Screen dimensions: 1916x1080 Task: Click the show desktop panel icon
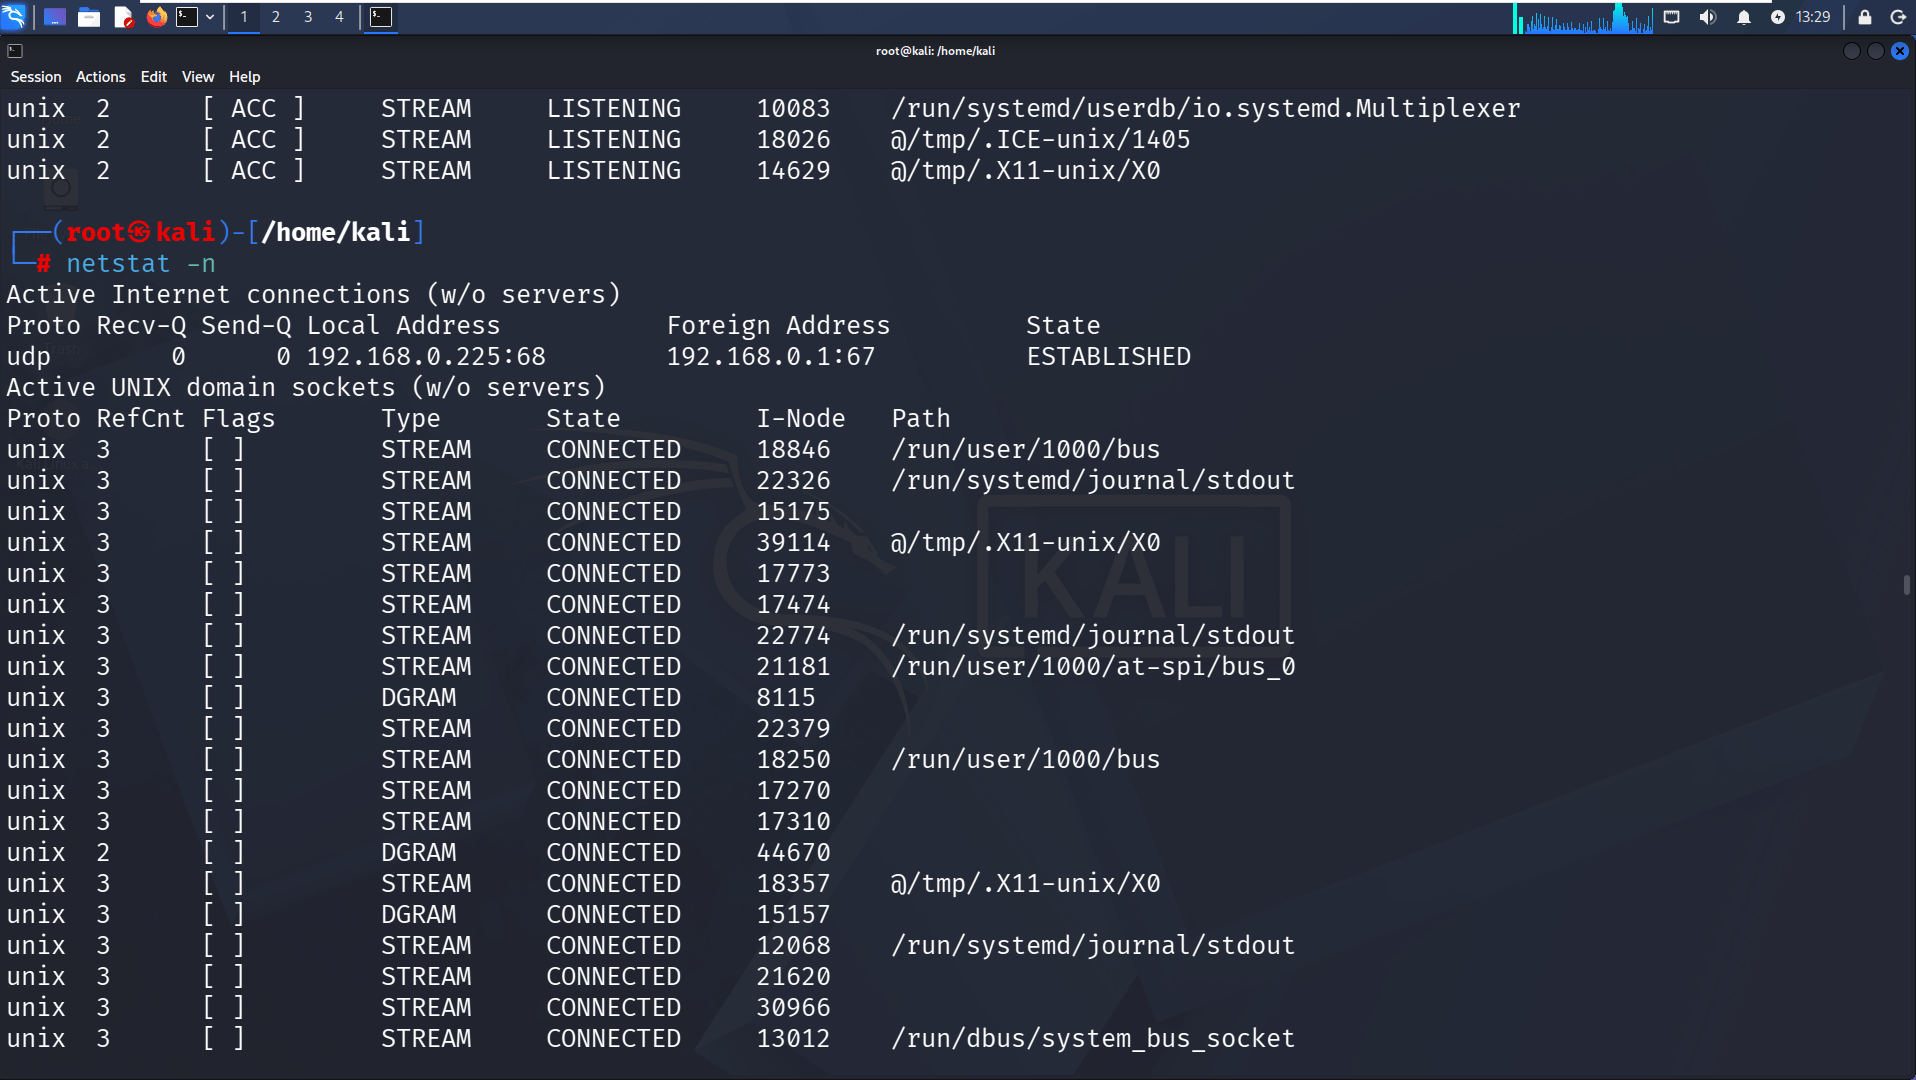click(55, 17)
